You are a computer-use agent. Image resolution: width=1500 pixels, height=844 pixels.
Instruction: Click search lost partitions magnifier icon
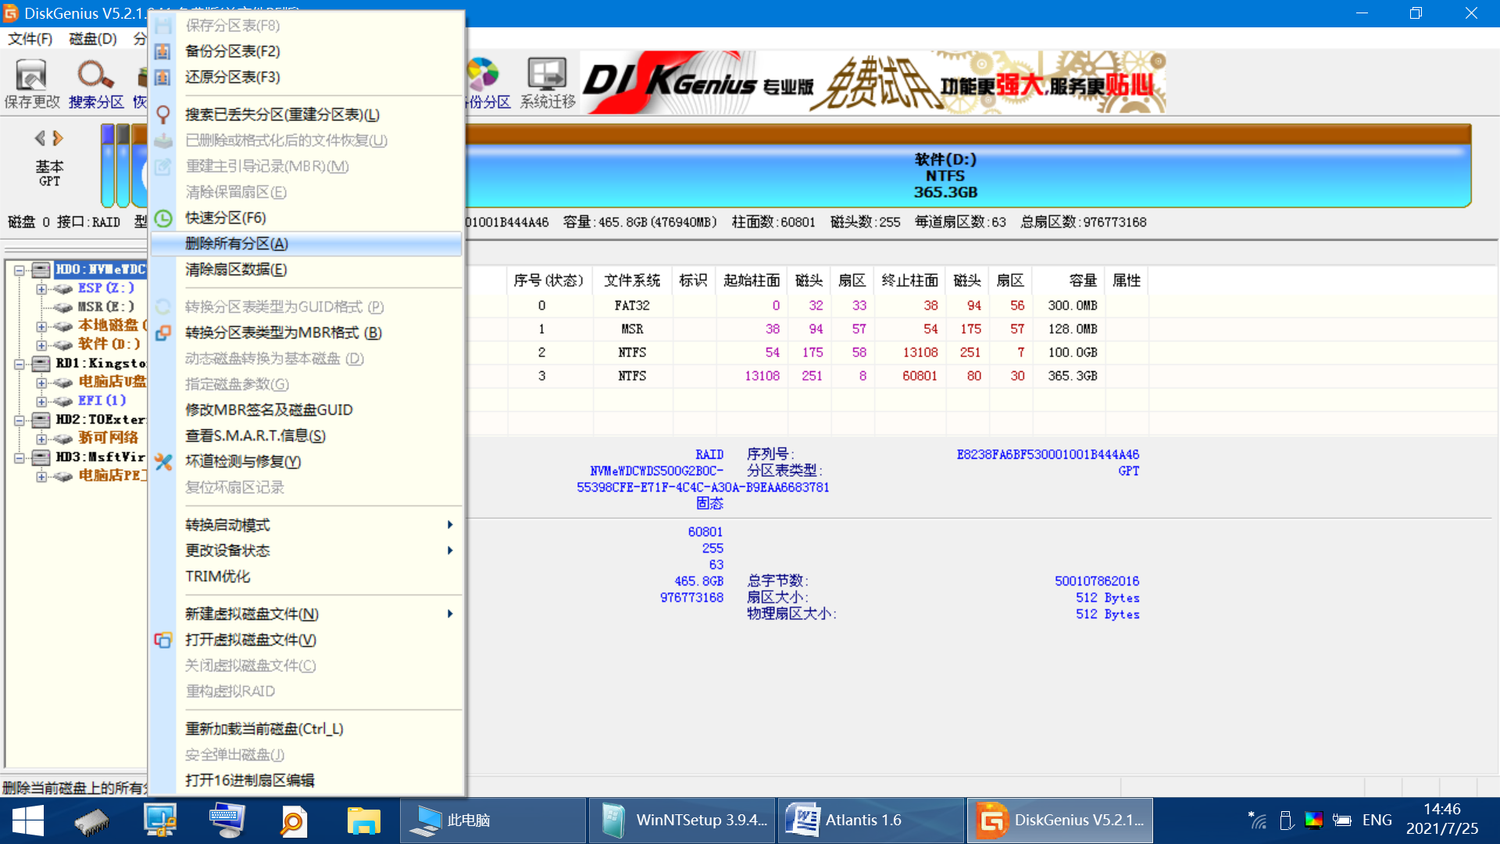(163, 115)
